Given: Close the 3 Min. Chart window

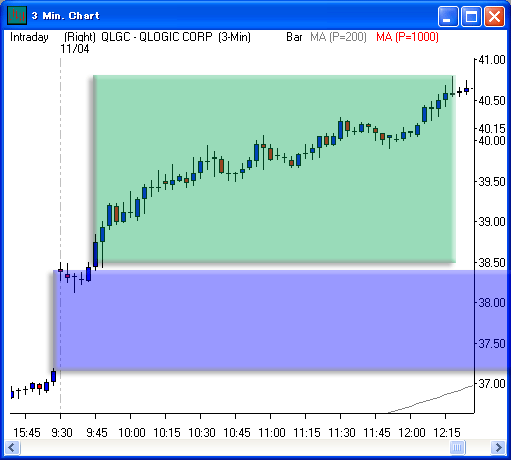Looking at the screenshot, I should click(x=494, y=16).
